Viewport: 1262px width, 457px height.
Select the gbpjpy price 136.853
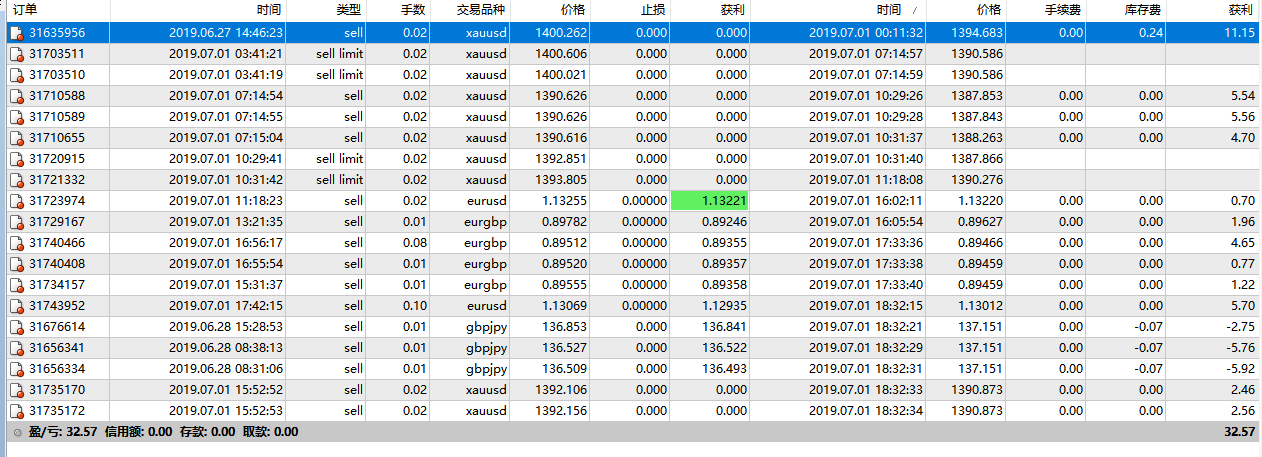coord(566,327)
